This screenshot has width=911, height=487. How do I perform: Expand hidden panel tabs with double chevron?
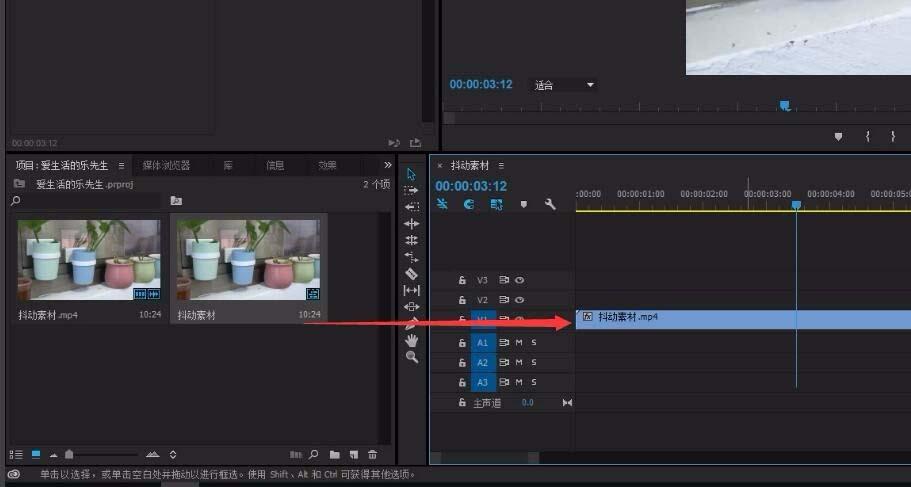[x=388, y=165]
